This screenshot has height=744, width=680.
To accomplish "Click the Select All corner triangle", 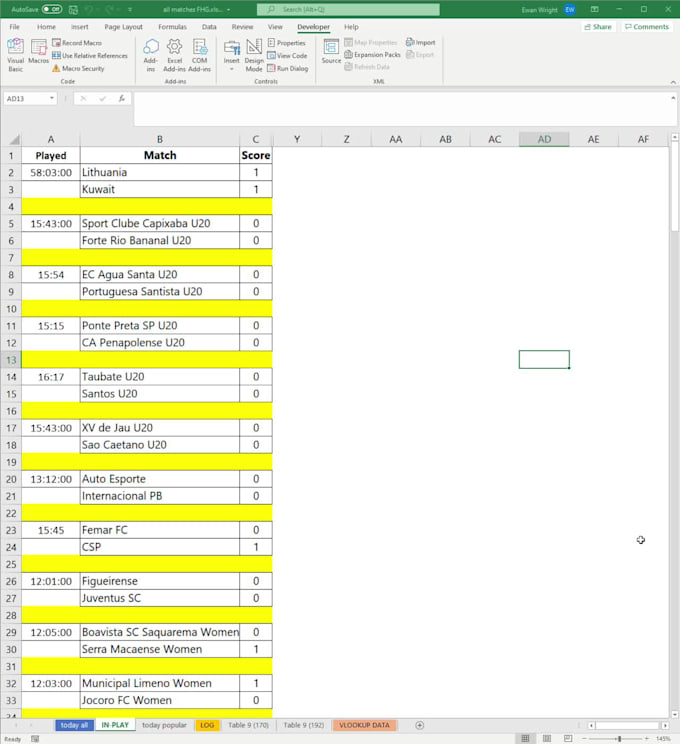I will tap(15, 139).
